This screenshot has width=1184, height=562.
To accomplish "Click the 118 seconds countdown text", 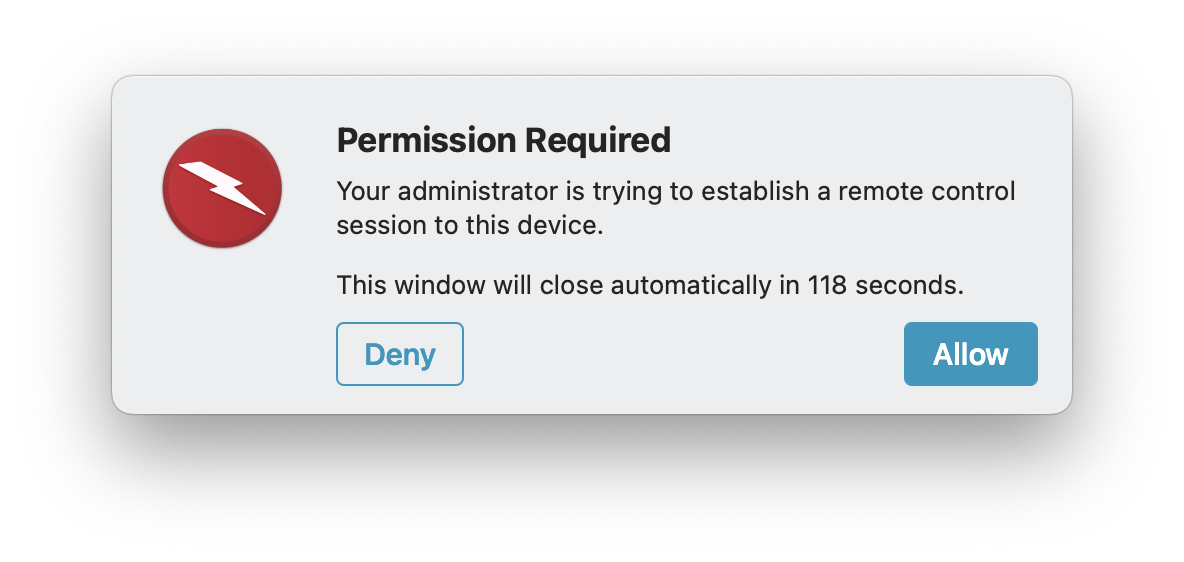I will click(885, 286).
